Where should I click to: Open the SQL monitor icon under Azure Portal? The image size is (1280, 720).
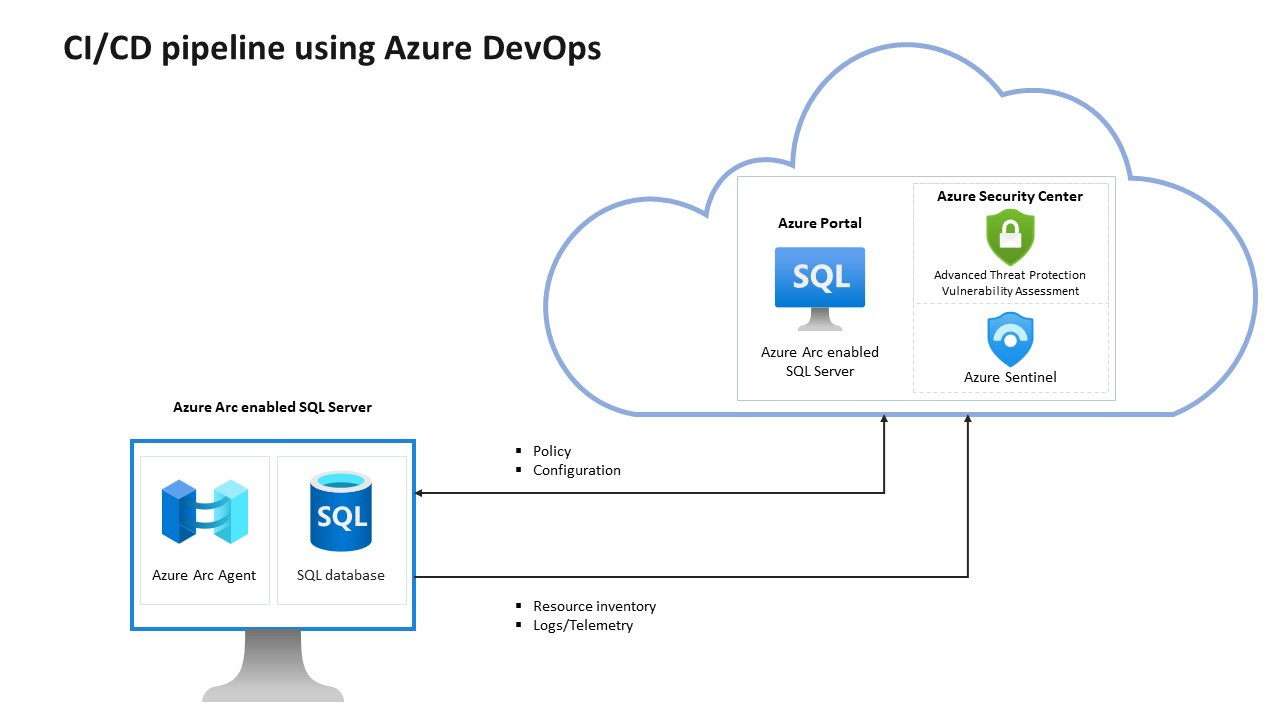point(820,278)
